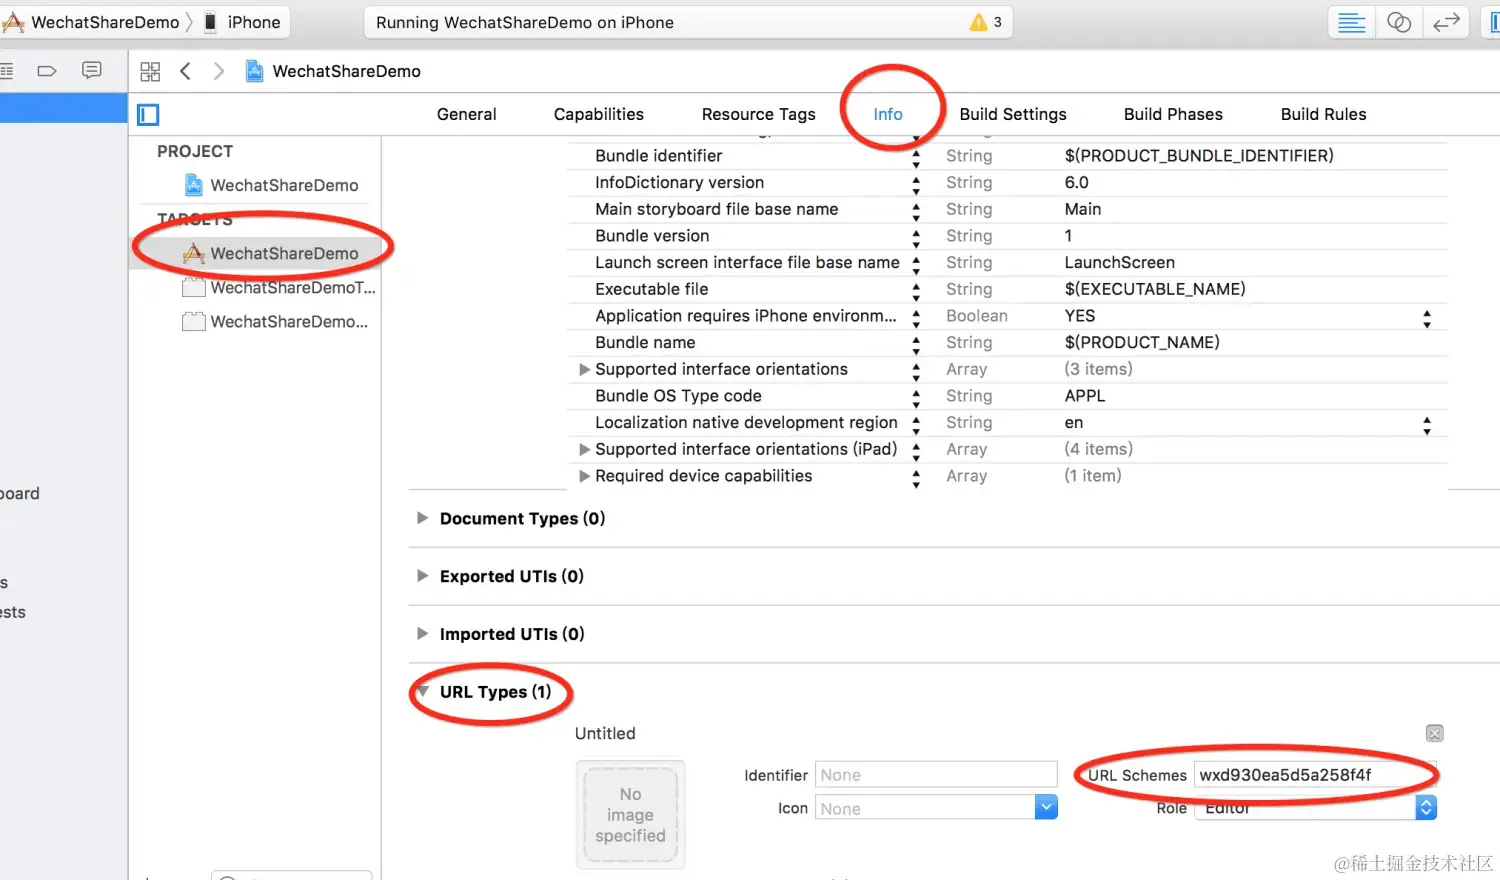Click the key stepper for Bundle name

click(x=916, y=344)
